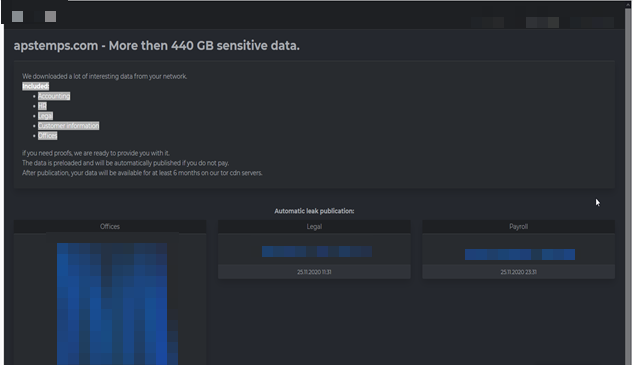Open the 'Legal' card header
This screenshot has width=633, height=365.
point(314,227)
